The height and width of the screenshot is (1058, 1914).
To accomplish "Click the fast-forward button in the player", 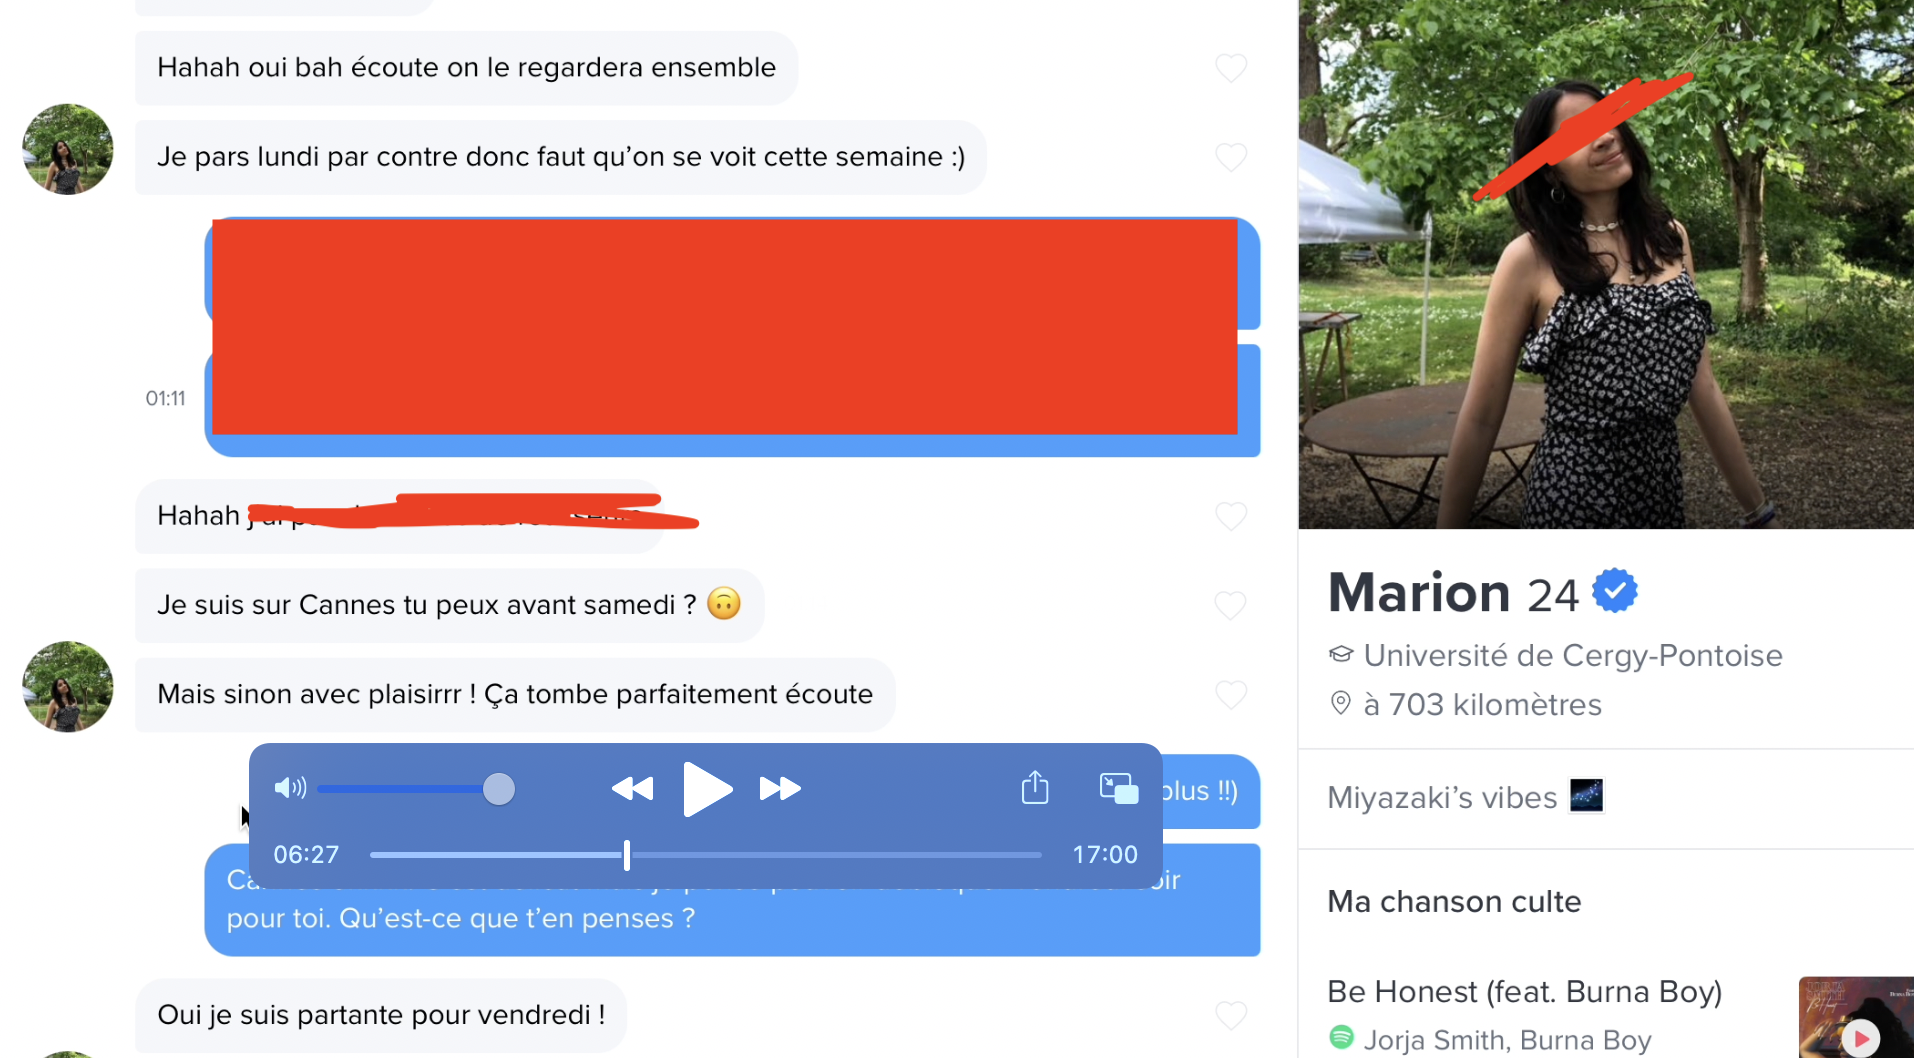I will [780, 789].
